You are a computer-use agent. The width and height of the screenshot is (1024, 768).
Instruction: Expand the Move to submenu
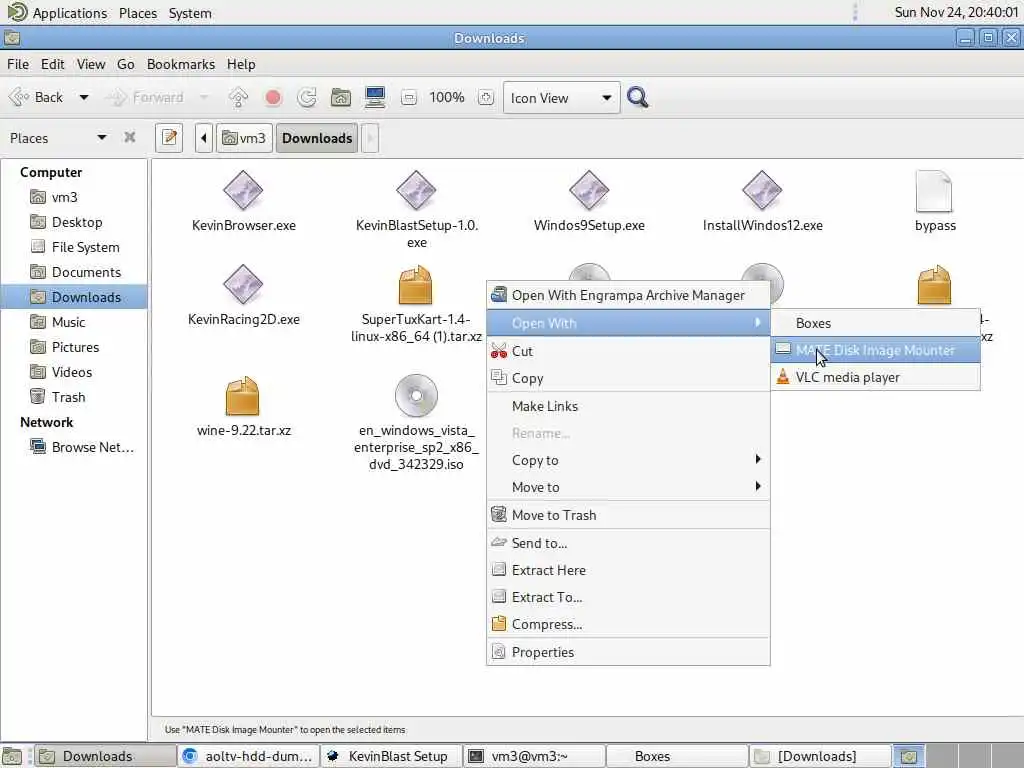[628, 487]
